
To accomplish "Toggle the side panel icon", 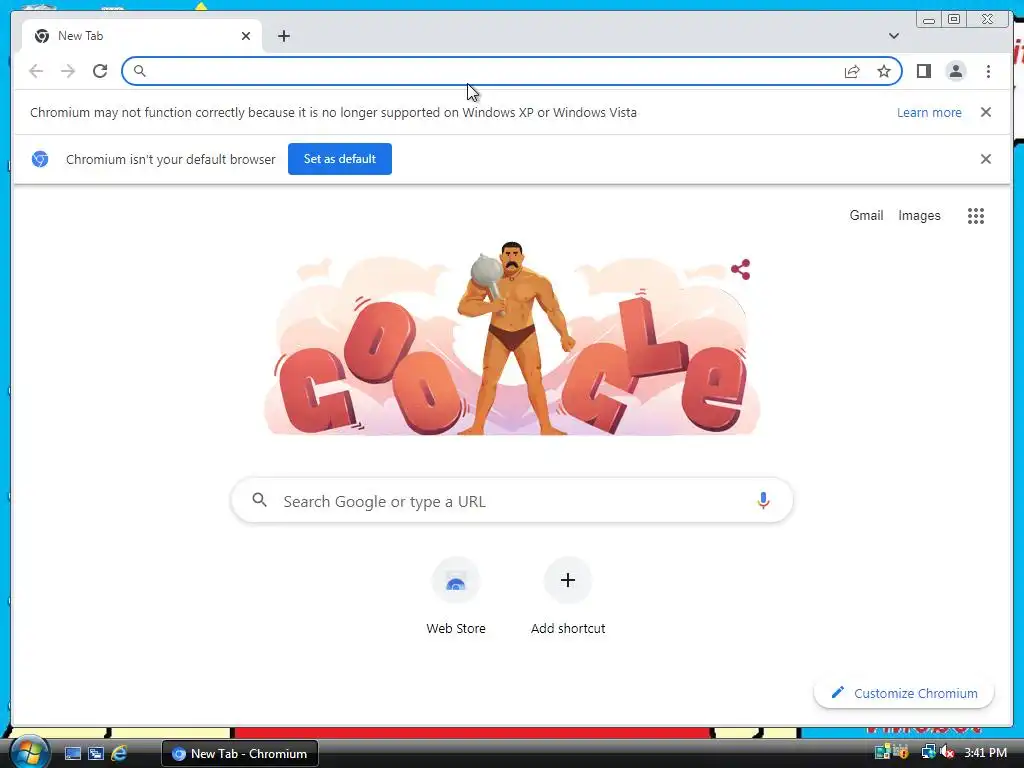I will point(923,71).
